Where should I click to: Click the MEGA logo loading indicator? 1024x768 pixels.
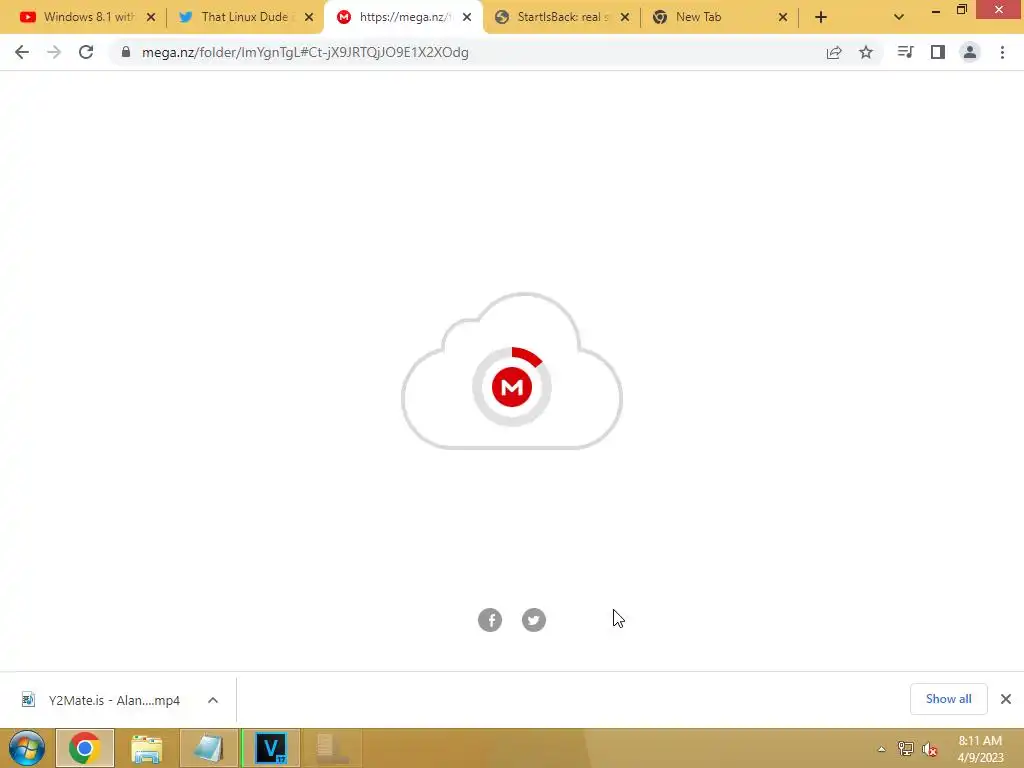click(512, 387)
